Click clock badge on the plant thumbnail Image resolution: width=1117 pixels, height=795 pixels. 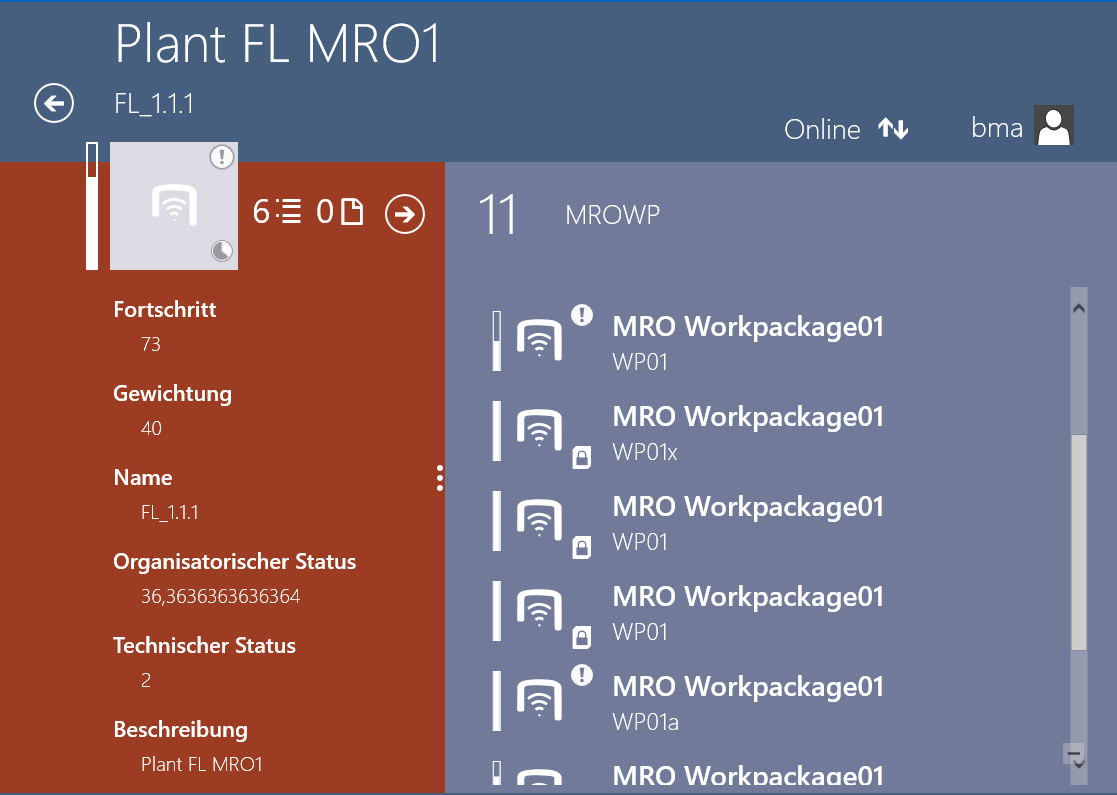point(222,251)
